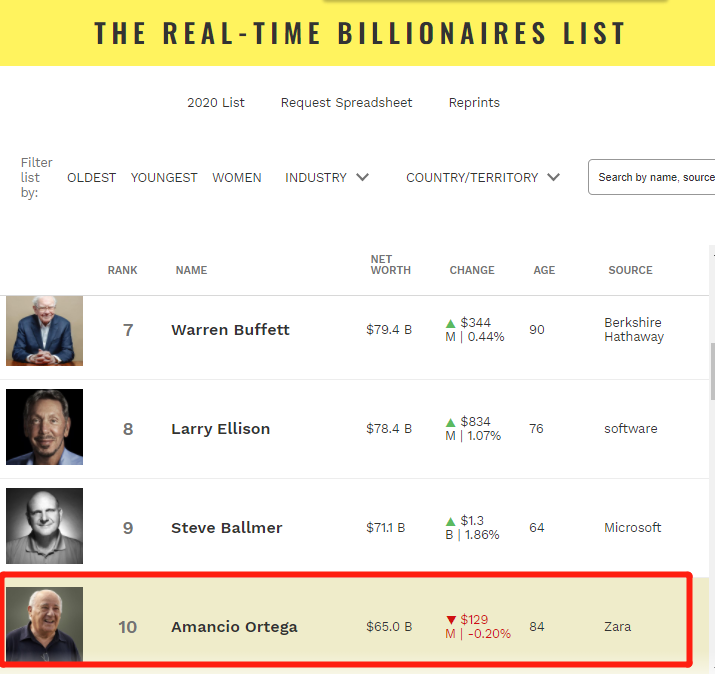This screenshot has height=674, width=715.
Task: Open the 2020 List tab
Action: 216,103
